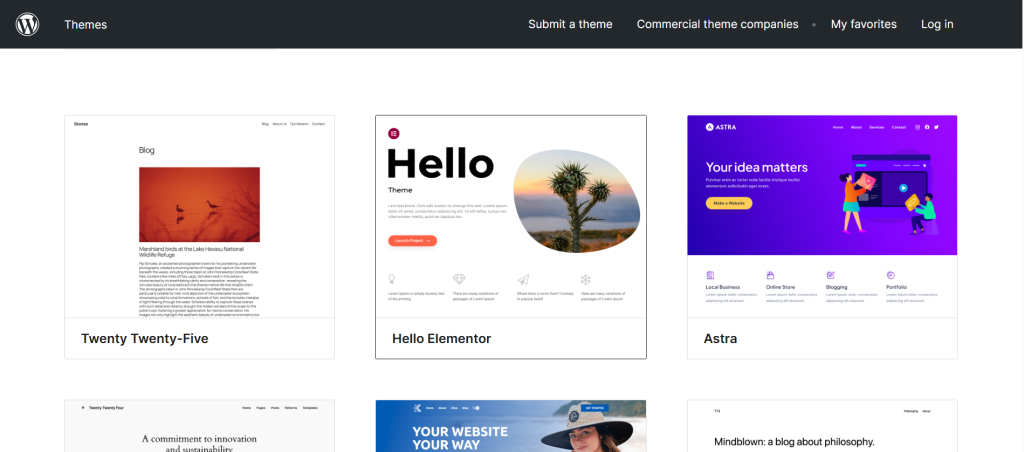Viewport: 1024px width, 452px height.
Task: Click the Launch Project button in Hello preview
Action: pos(412,240)
